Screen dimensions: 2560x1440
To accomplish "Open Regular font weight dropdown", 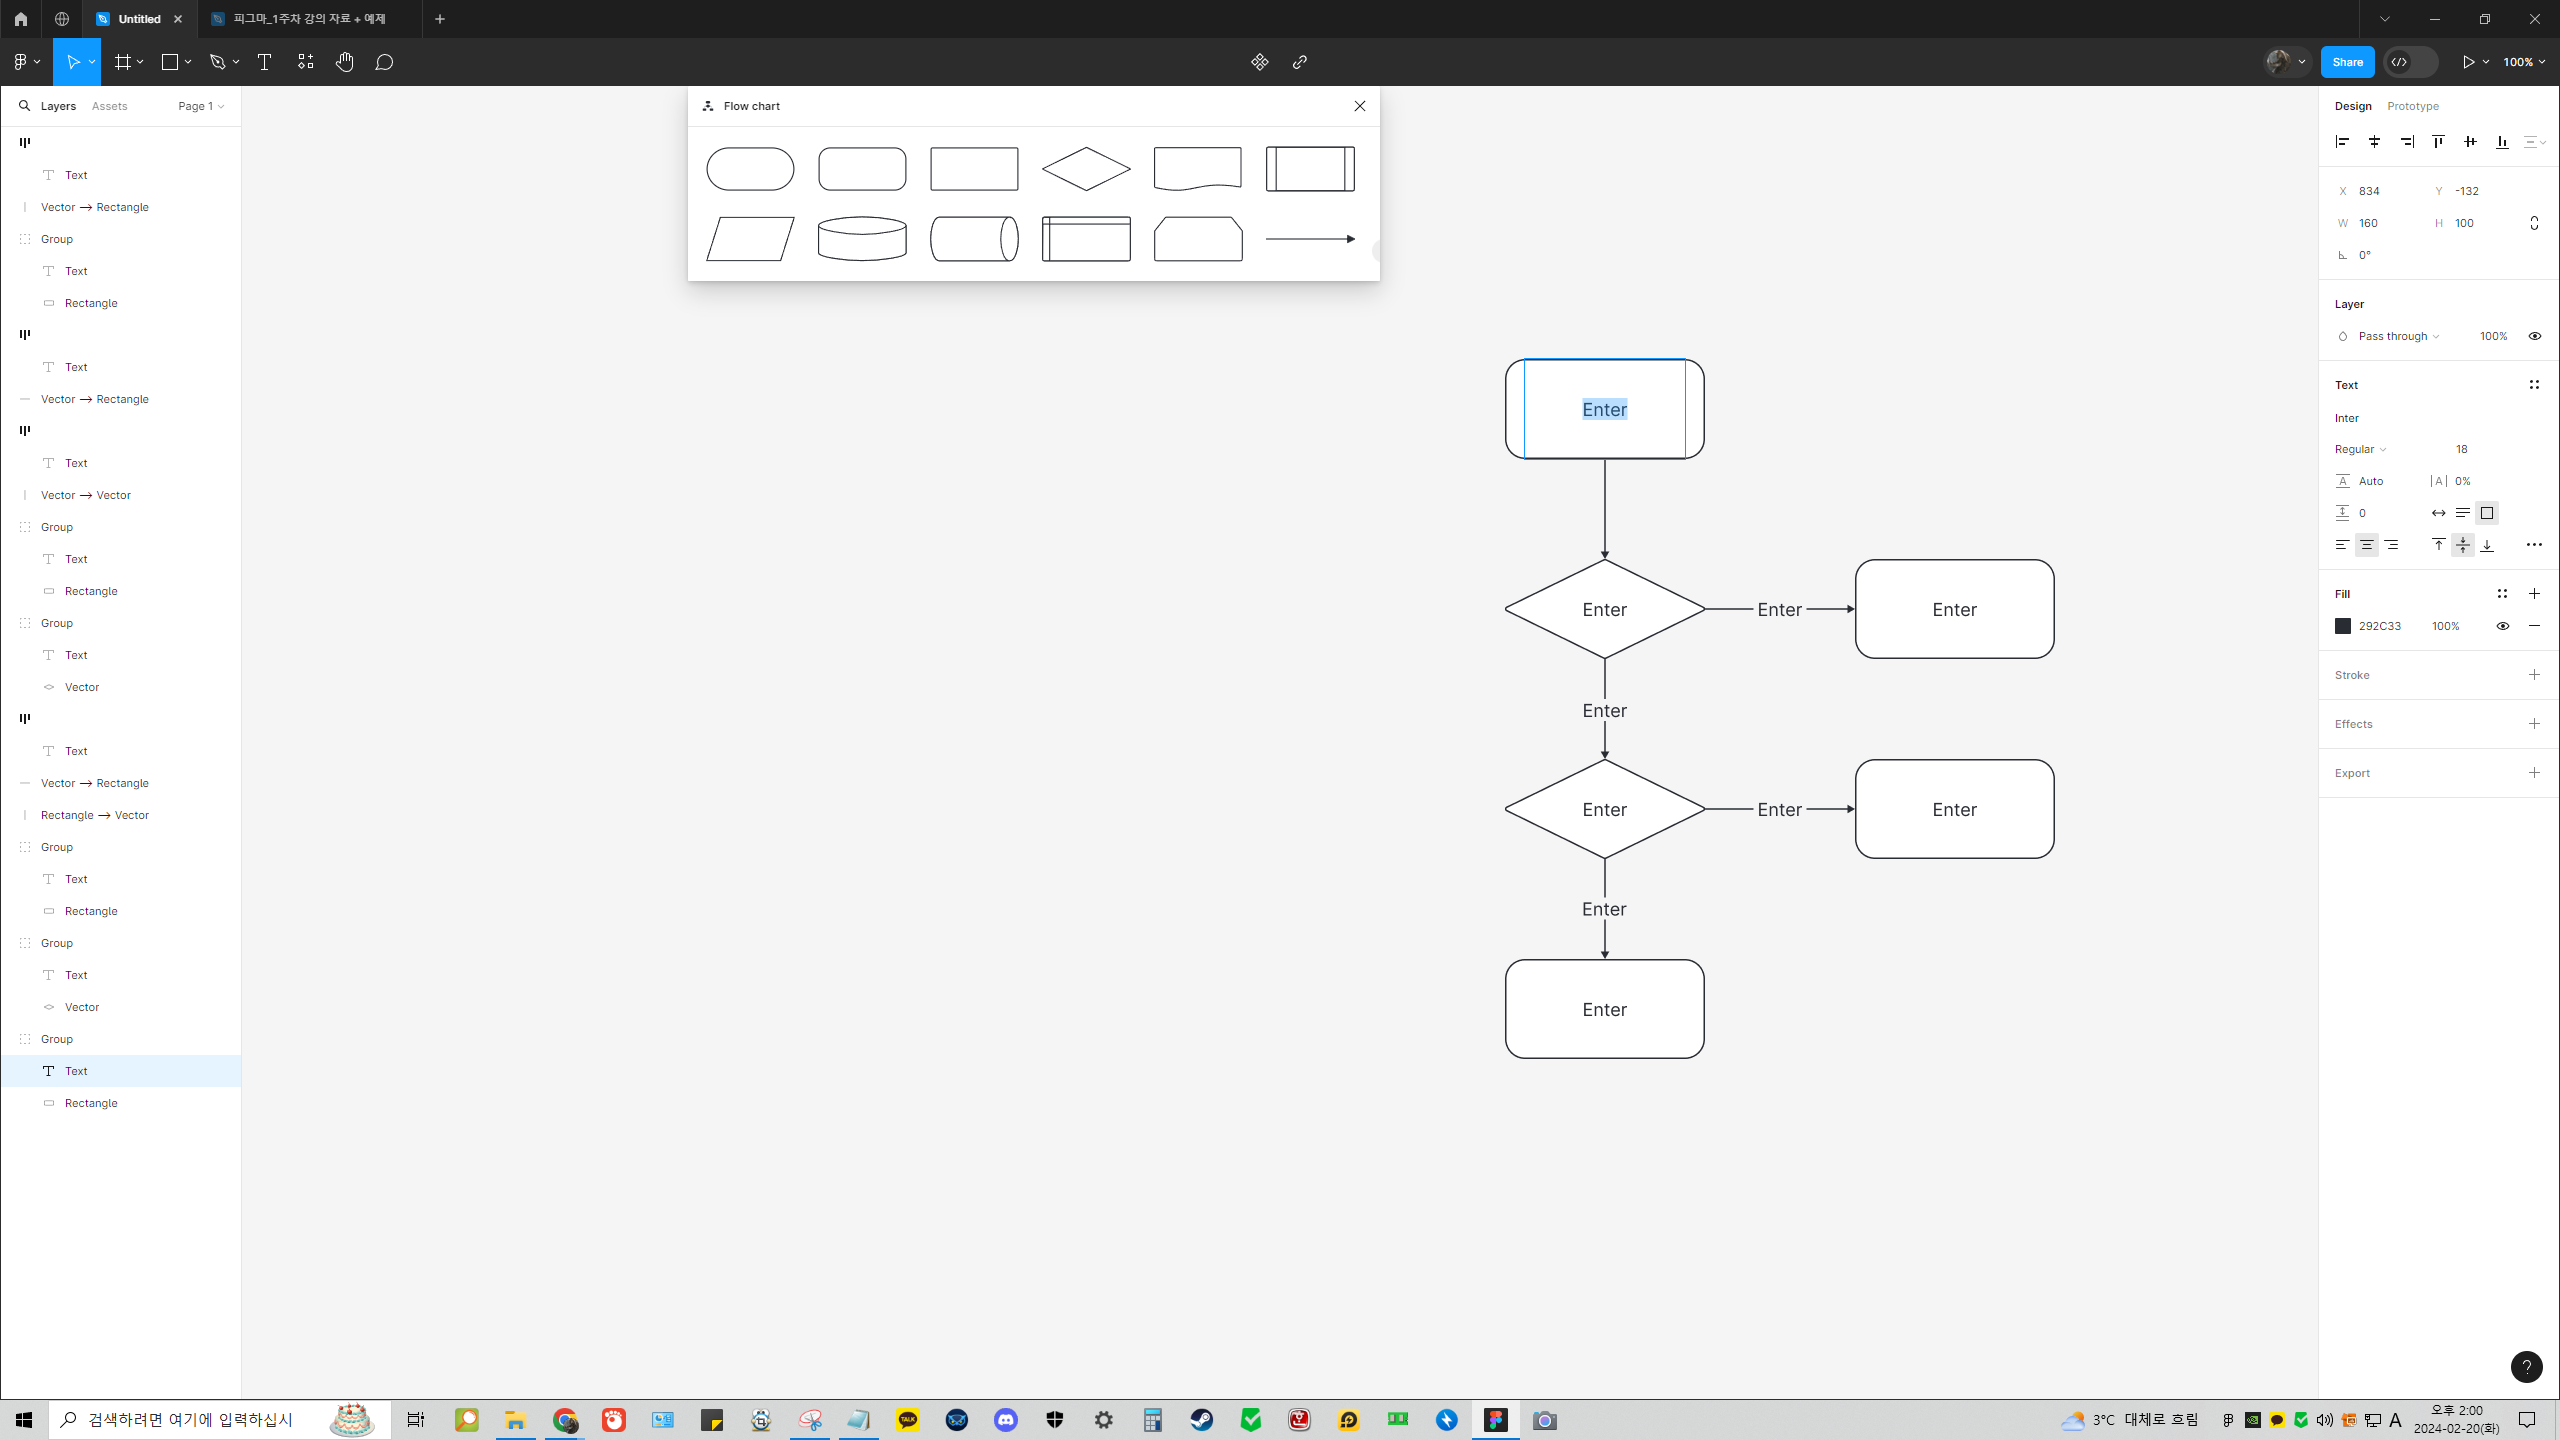I will (x=2360, y=450).
